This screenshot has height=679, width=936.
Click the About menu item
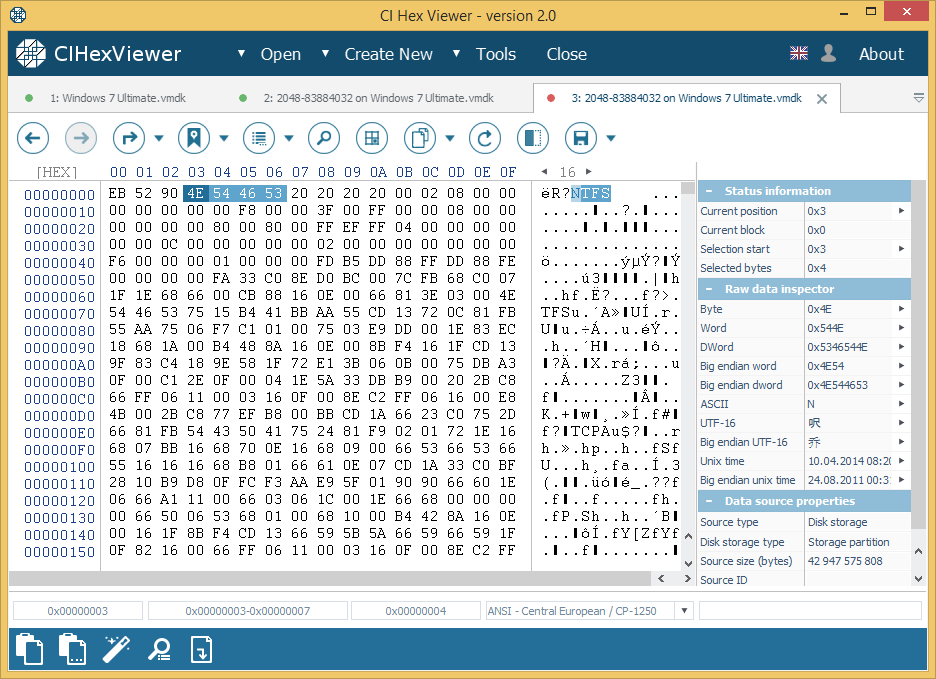(881, 54)
